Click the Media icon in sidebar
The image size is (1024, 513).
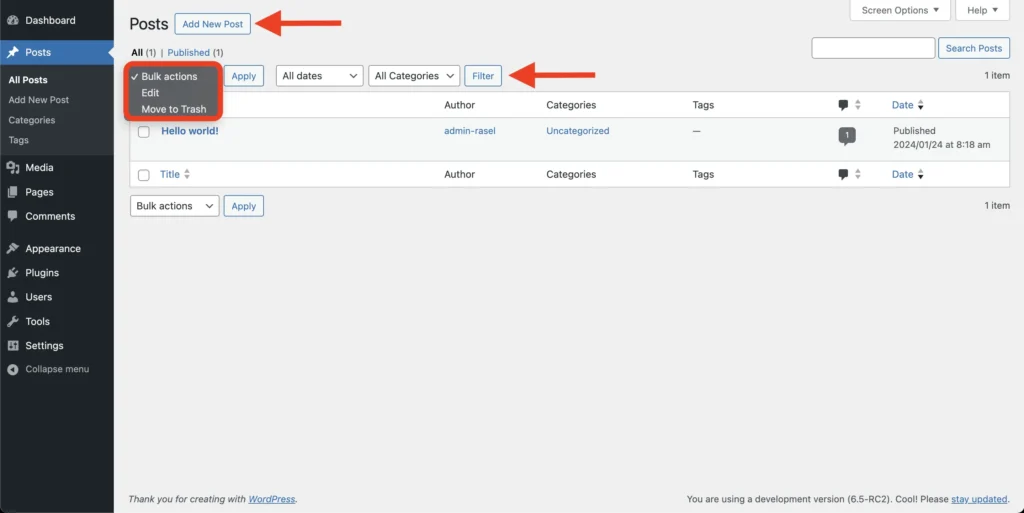tap(12, 168)
